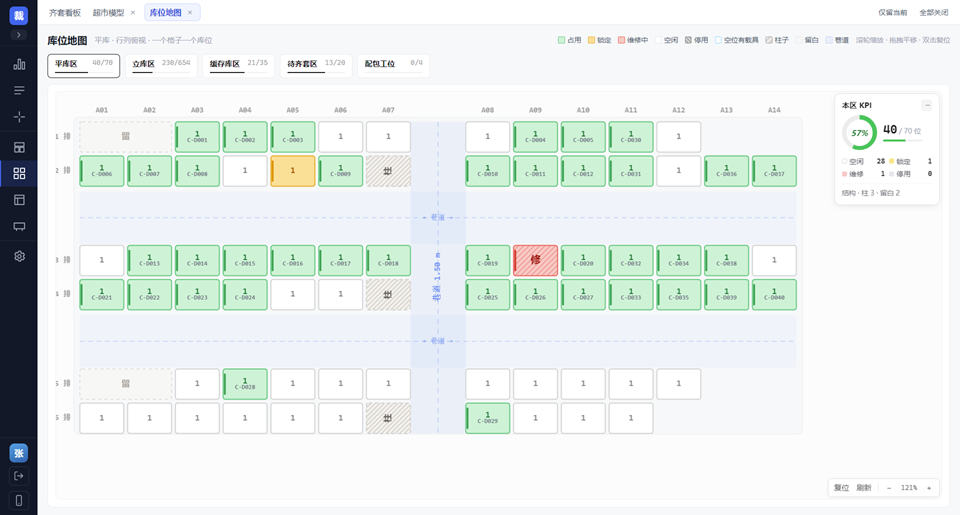
Task: Close the 超市模型 tab
Action: 133,12
